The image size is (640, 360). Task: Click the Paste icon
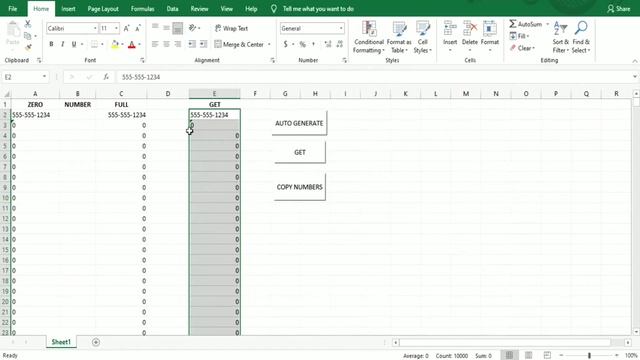(x=13, y=32)
